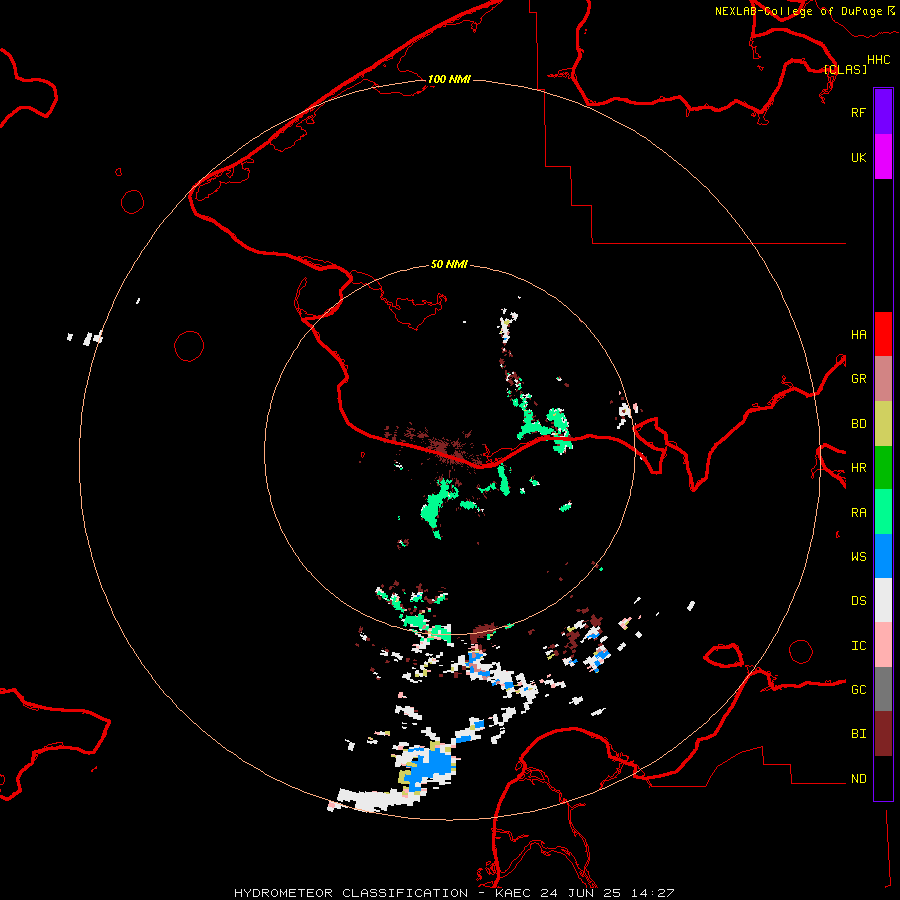Pick the dark green HR legend swatch
The width and height of the screenshot is (900, 900).
[883, 468]
